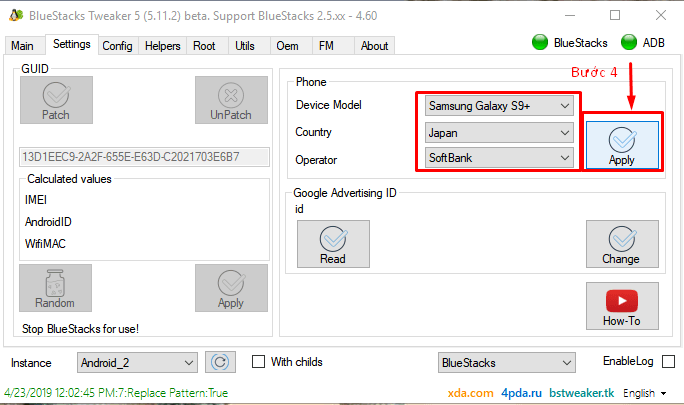Open the Device Model dropdown

click(499, 106)
